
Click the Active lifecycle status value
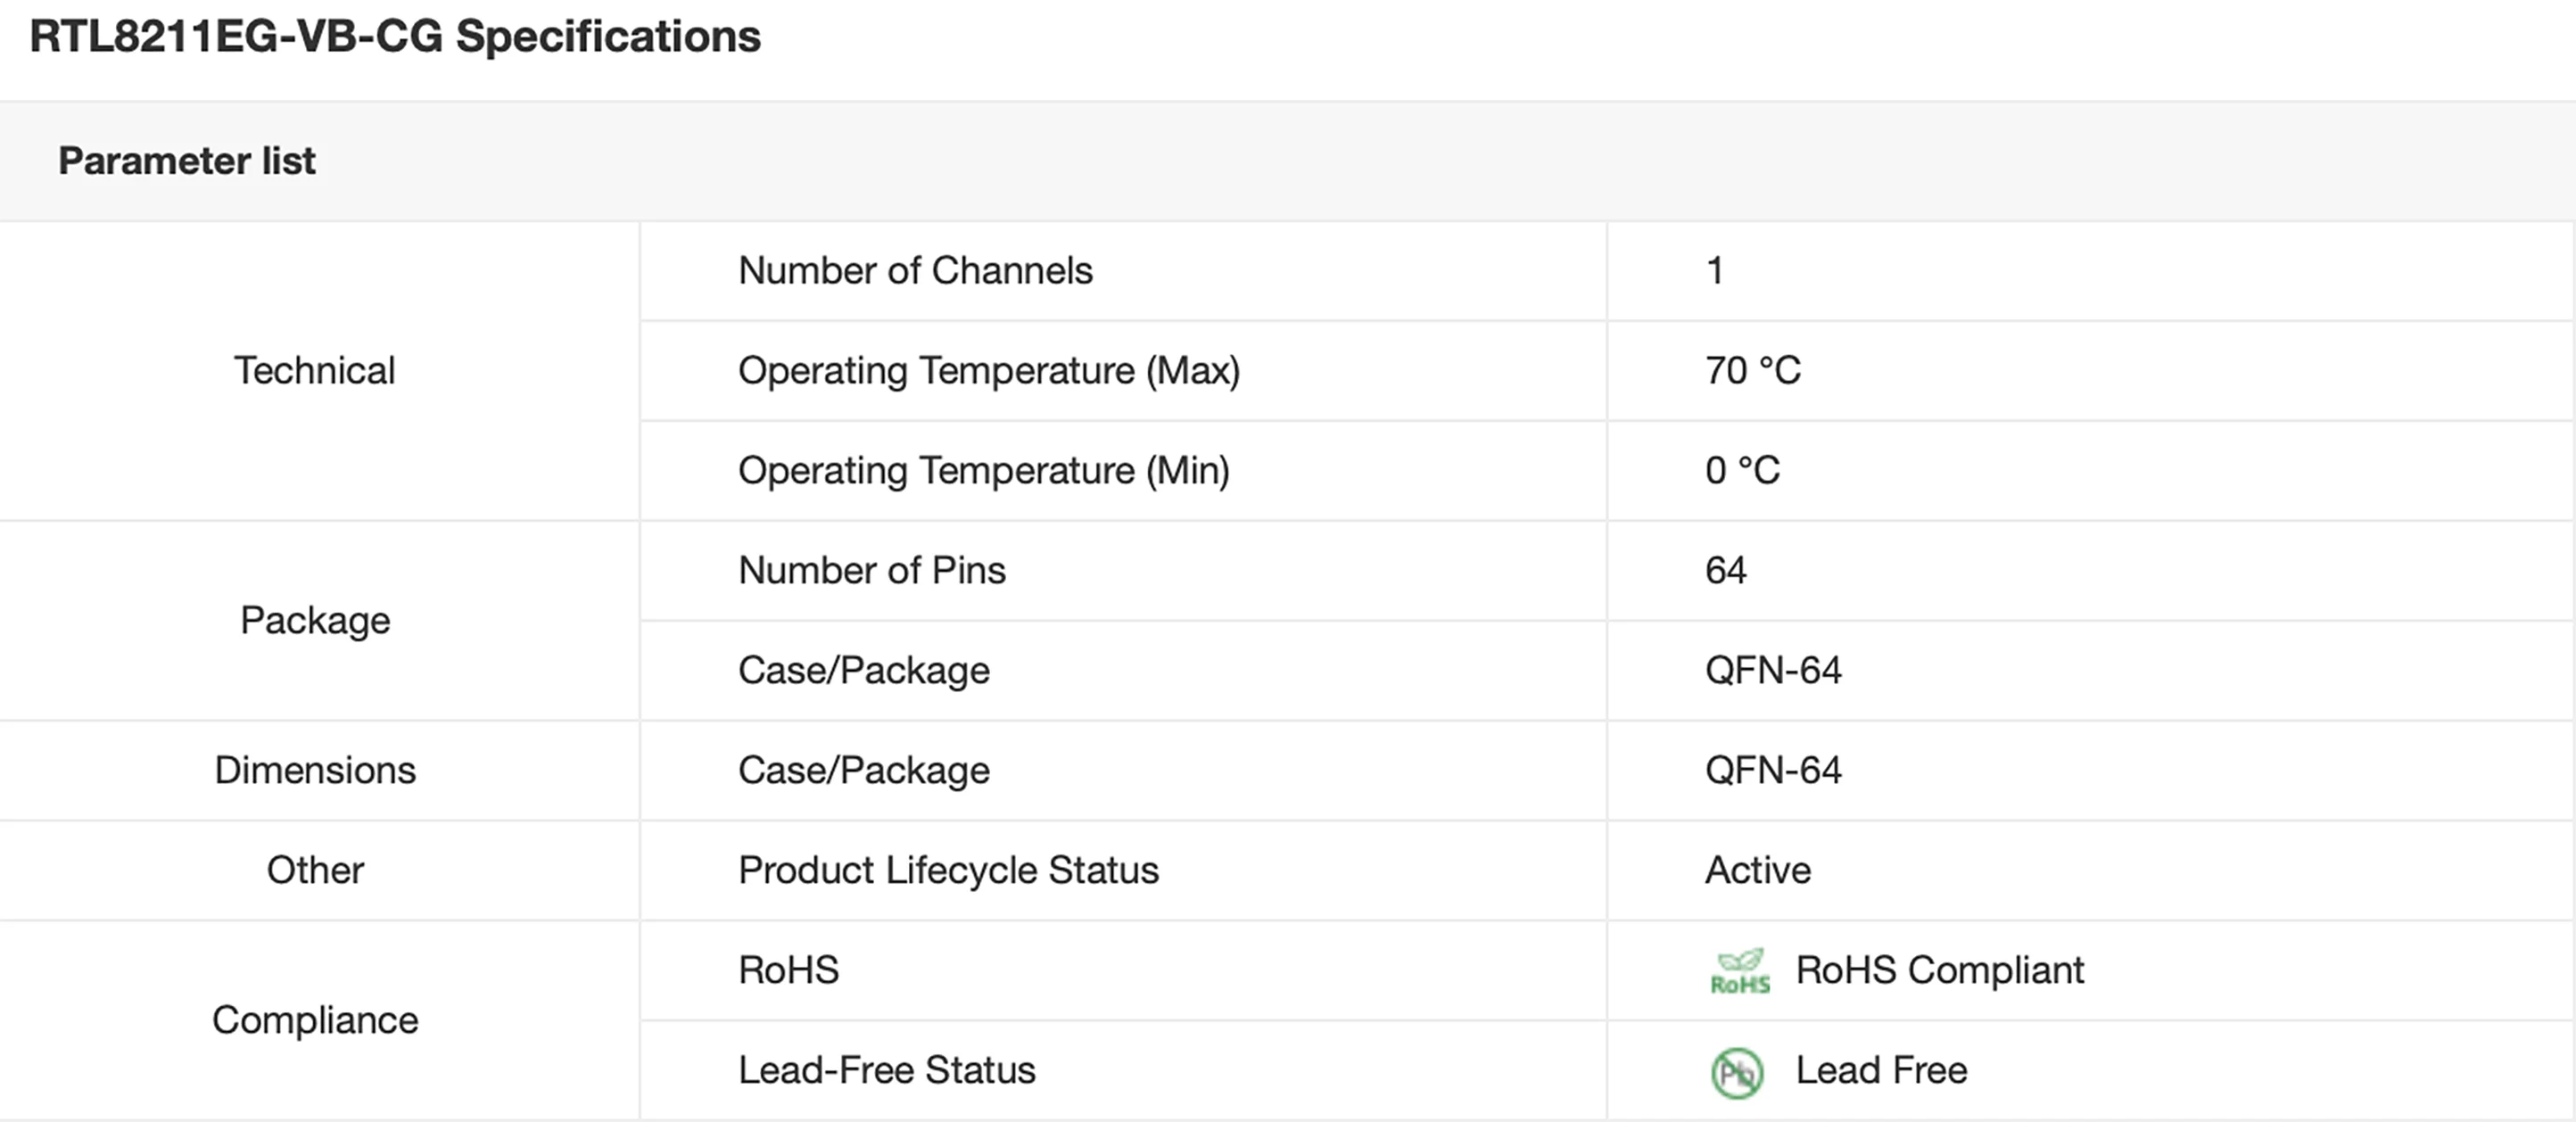coord(1758,871)
